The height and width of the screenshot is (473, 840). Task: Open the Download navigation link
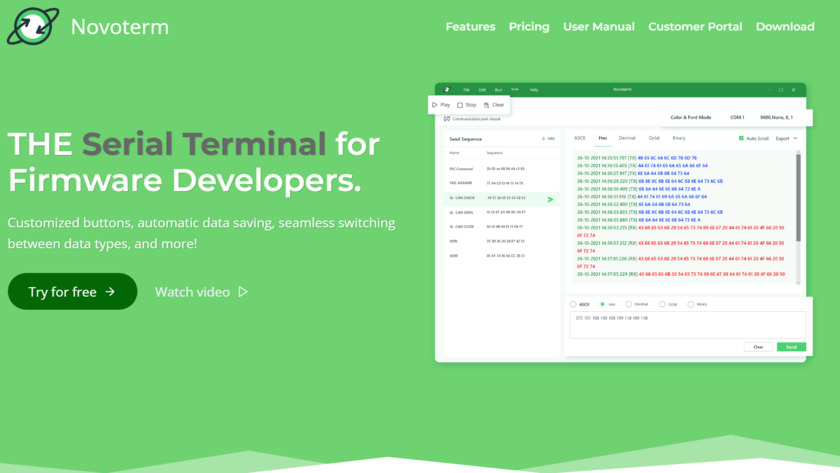click(x=785, y=27)
